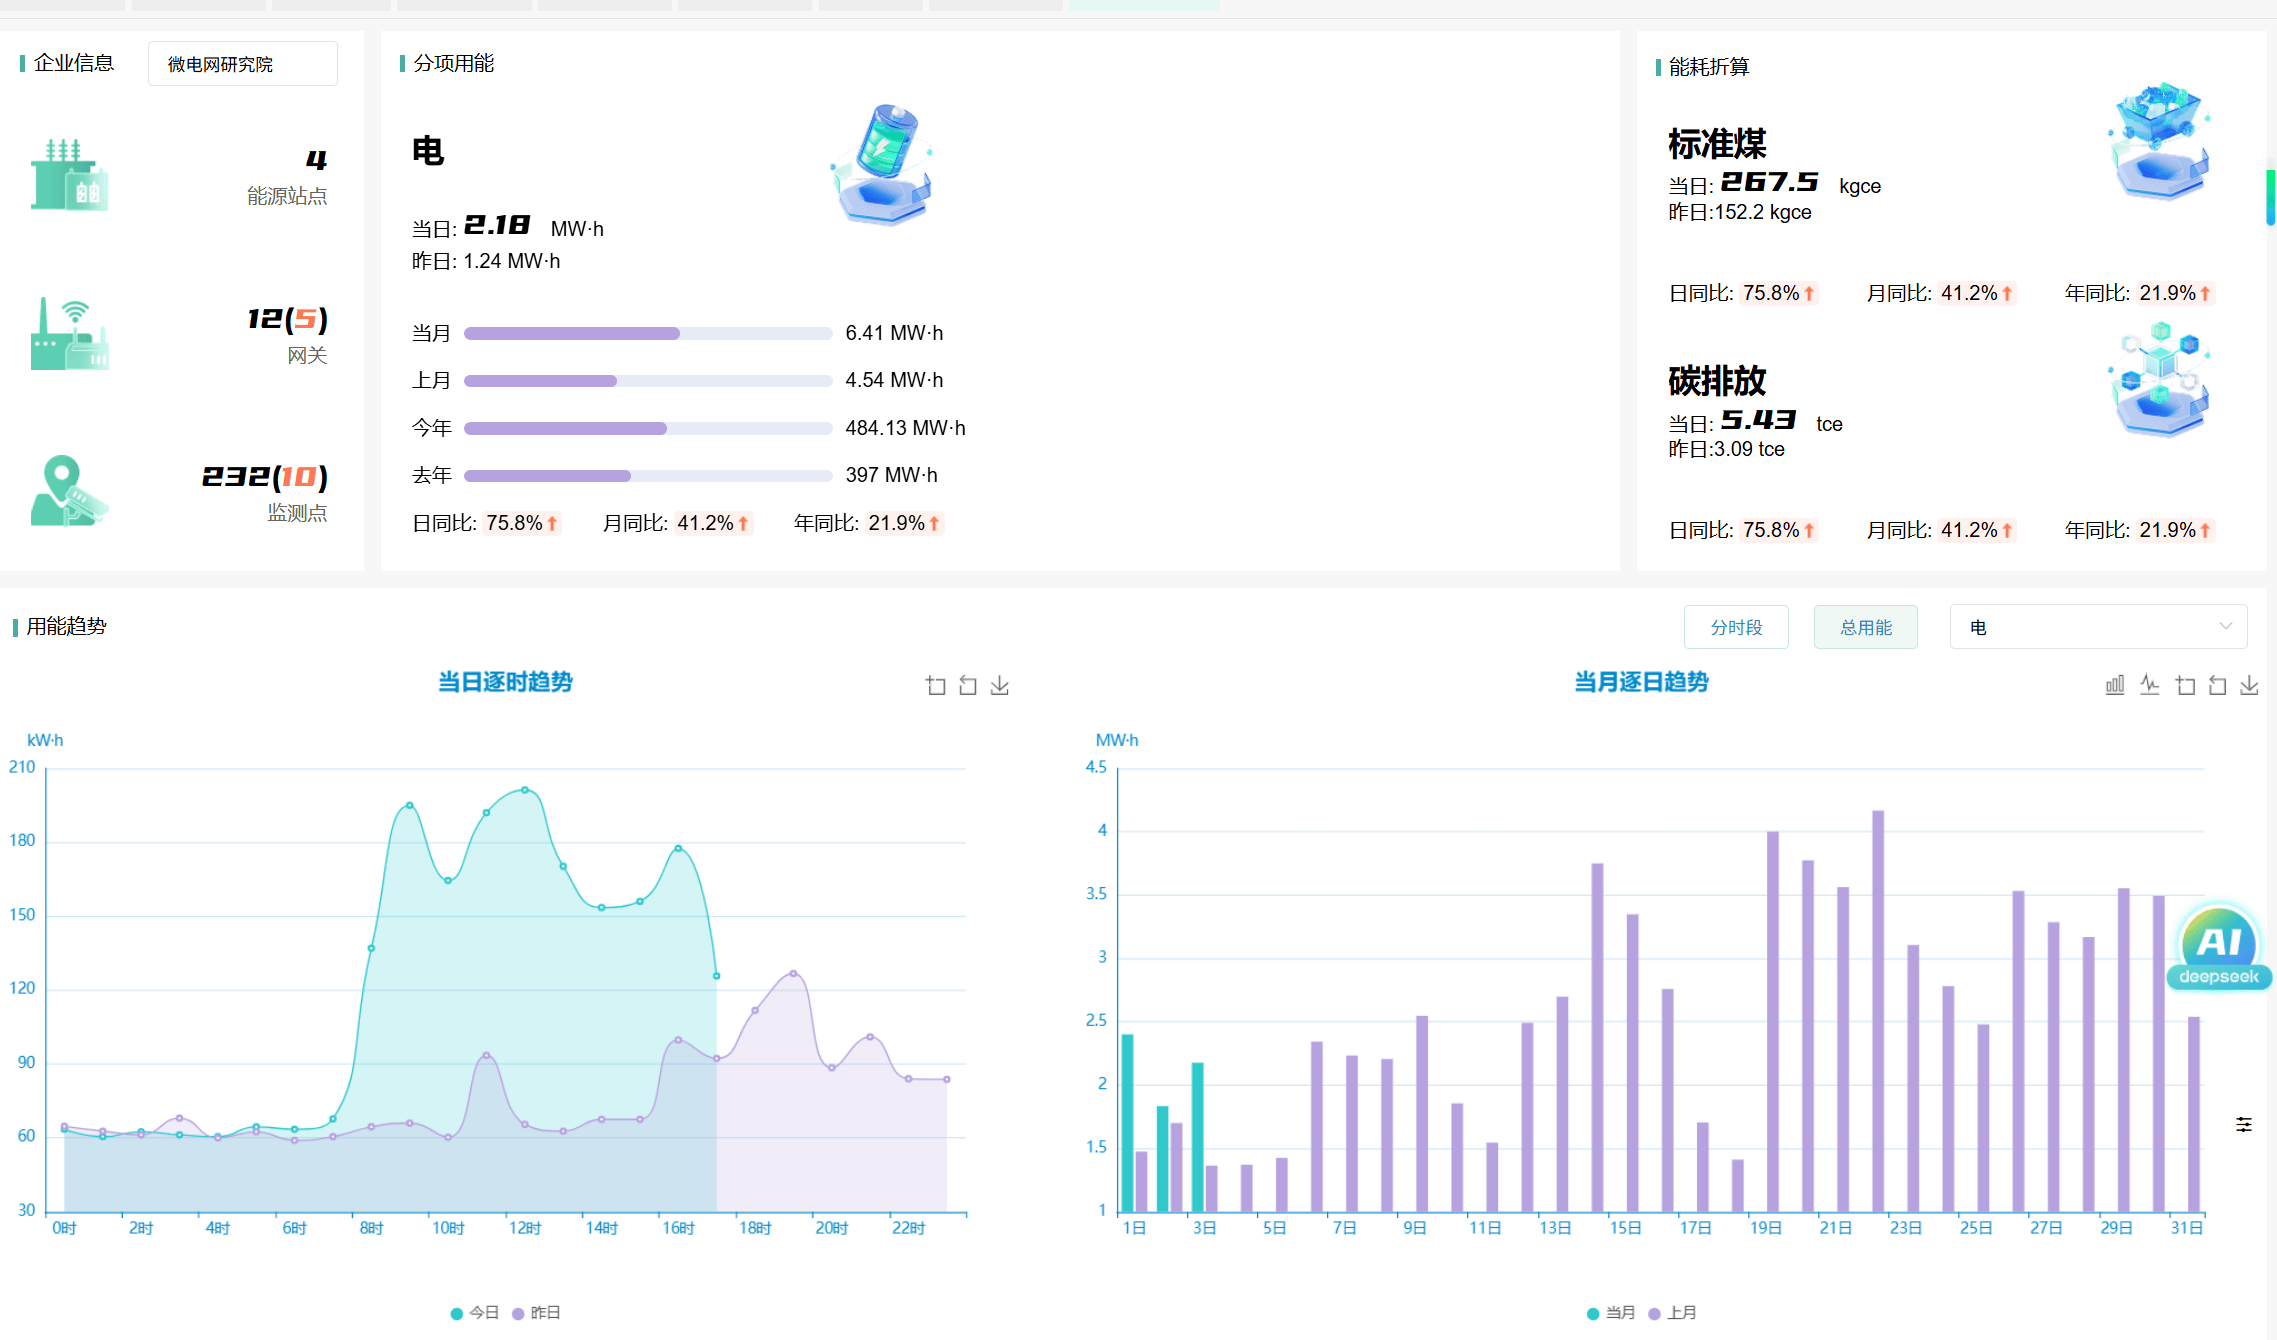
Task: Download the monthly daily trend chart
Action: (x=2249, y=686)
